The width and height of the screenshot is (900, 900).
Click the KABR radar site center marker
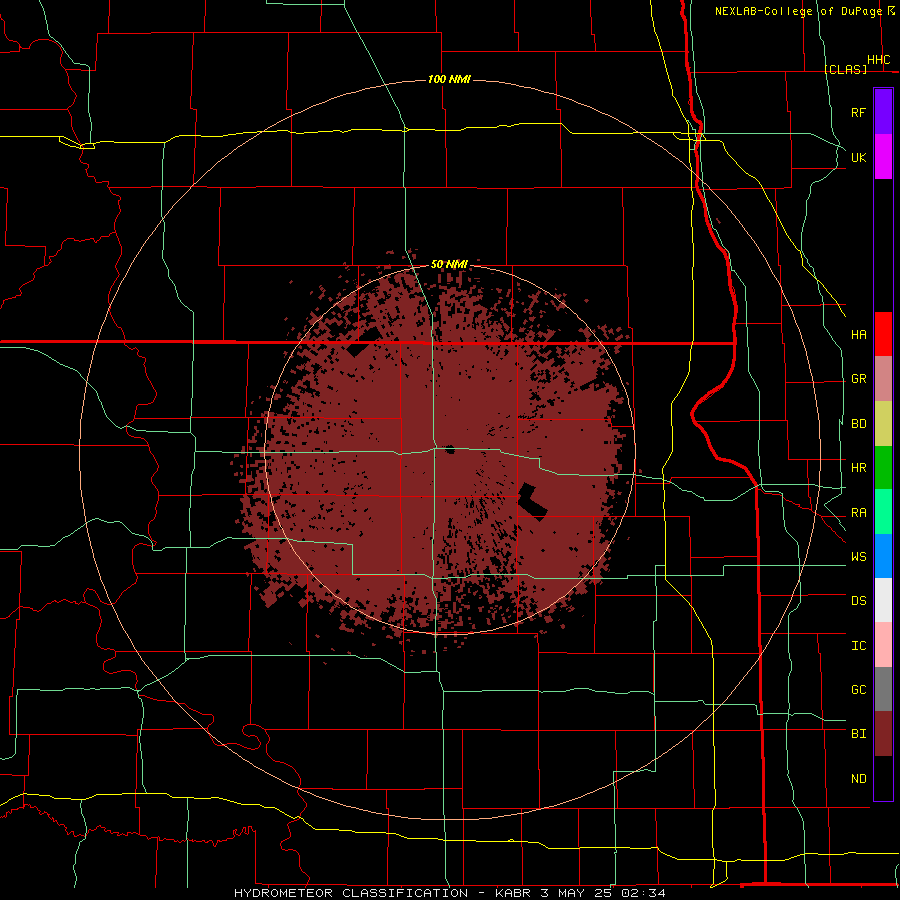click(450, 449)
